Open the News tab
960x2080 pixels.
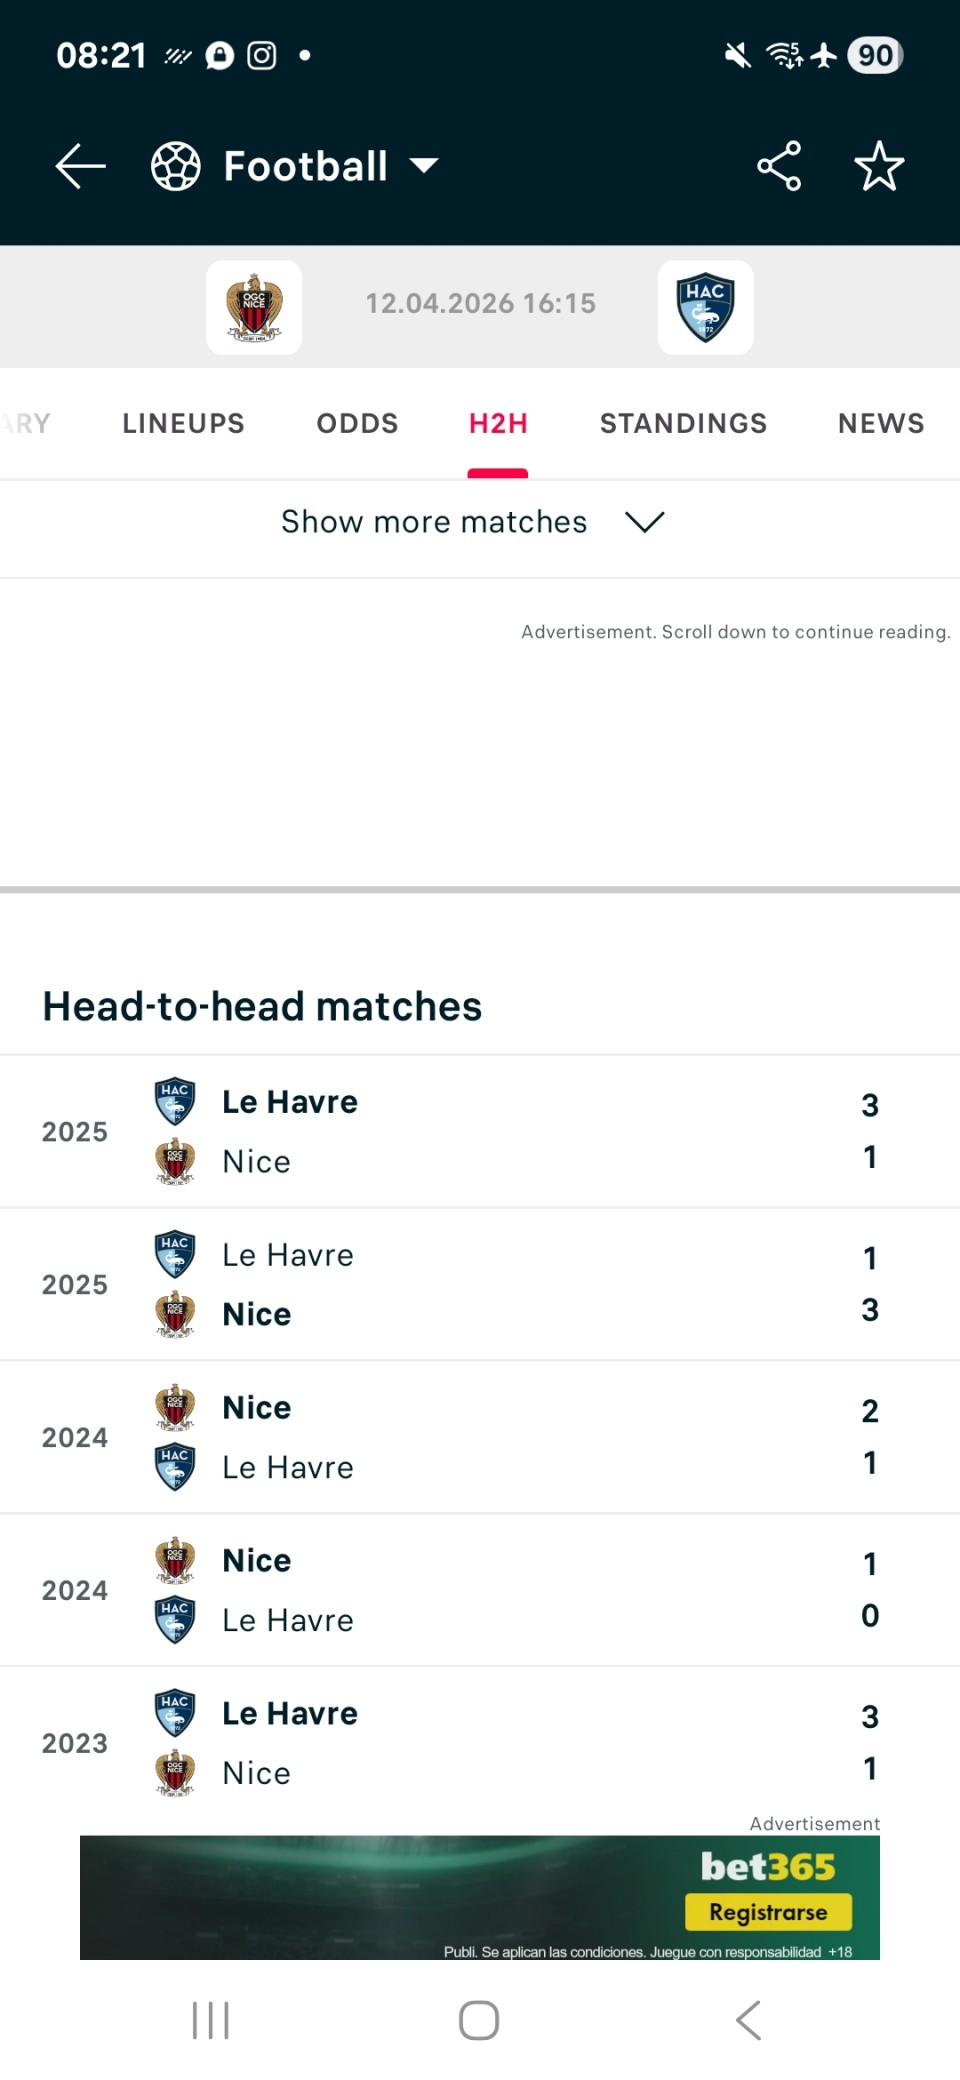click(x=881, y=423)
